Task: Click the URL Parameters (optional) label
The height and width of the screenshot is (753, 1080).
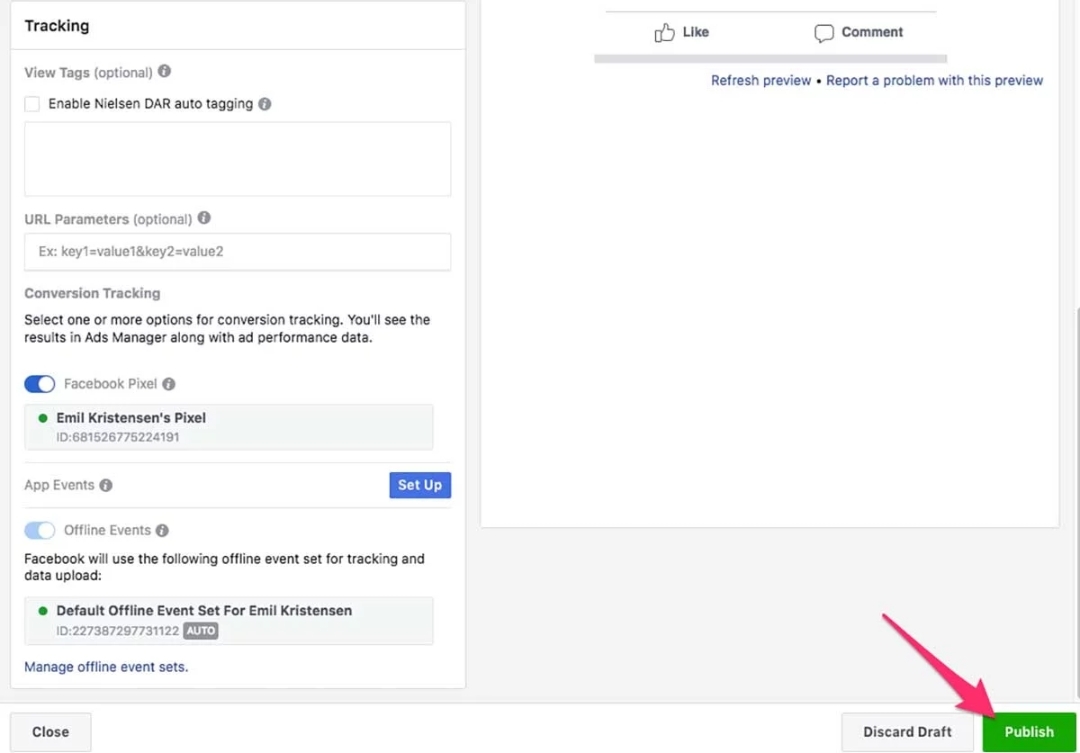Action: (108, 219)
